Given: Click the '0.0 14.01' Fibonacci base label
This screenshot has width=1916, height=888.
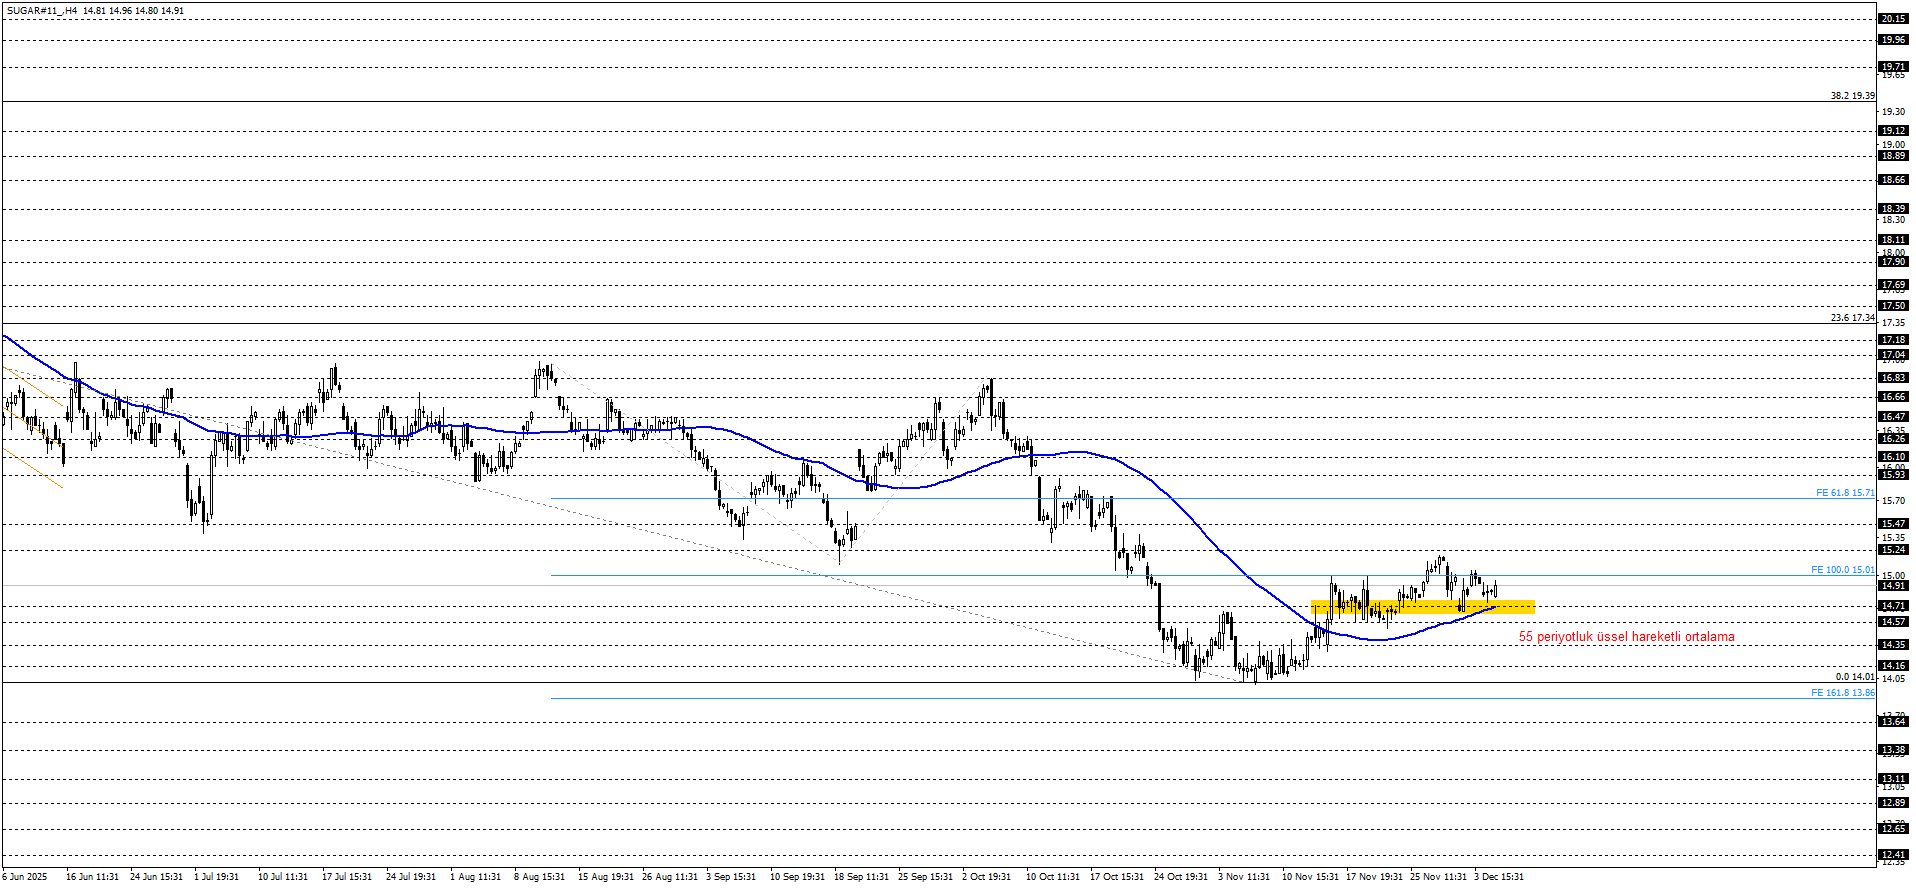Looking at the screenshot, I should (1854, 677).
